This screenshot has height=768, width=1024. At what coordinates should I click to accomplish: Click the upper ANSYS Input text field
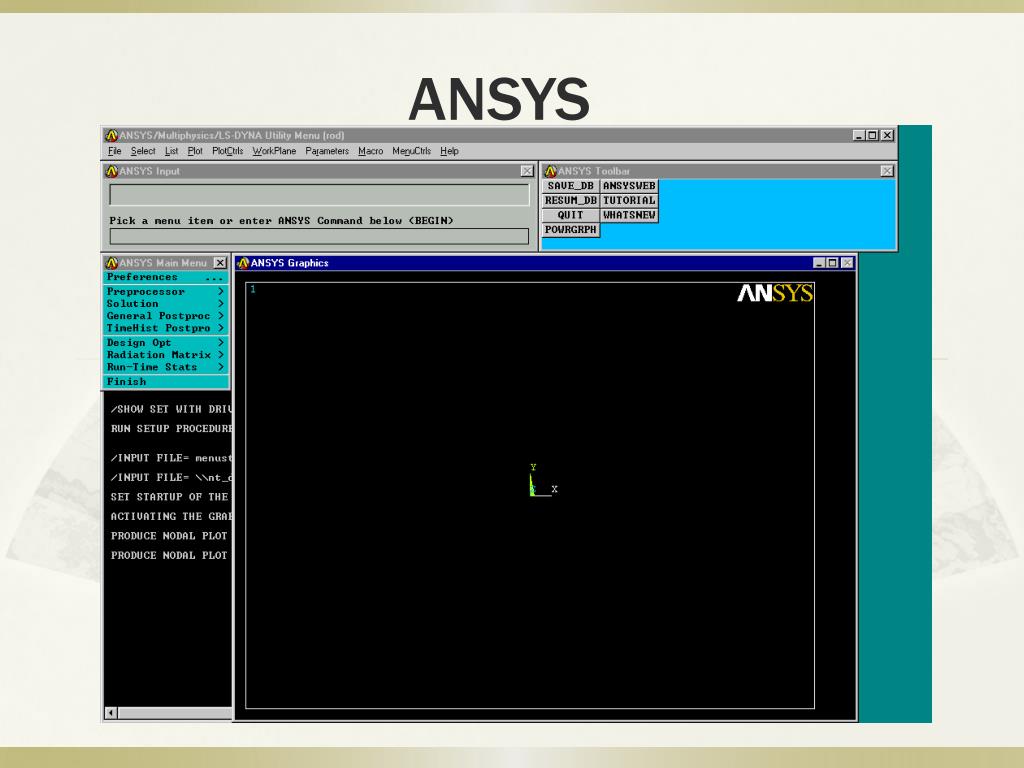pos(319,195)
